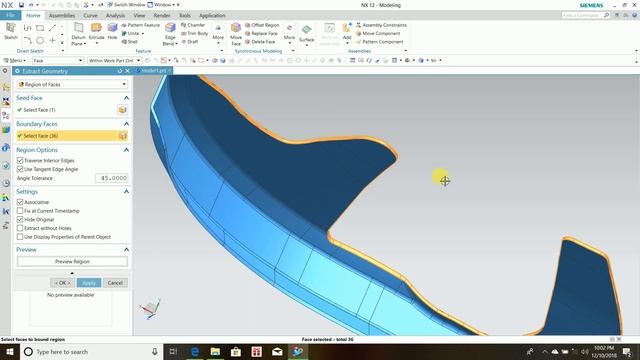Screen dimensions: 640x360
Task: Click the seed face selection icon
Action: pos(122,110)
